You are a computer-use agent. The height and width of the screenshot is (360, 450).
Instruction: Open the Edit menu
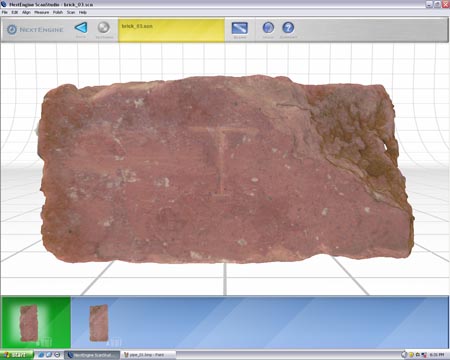[15, 12]
